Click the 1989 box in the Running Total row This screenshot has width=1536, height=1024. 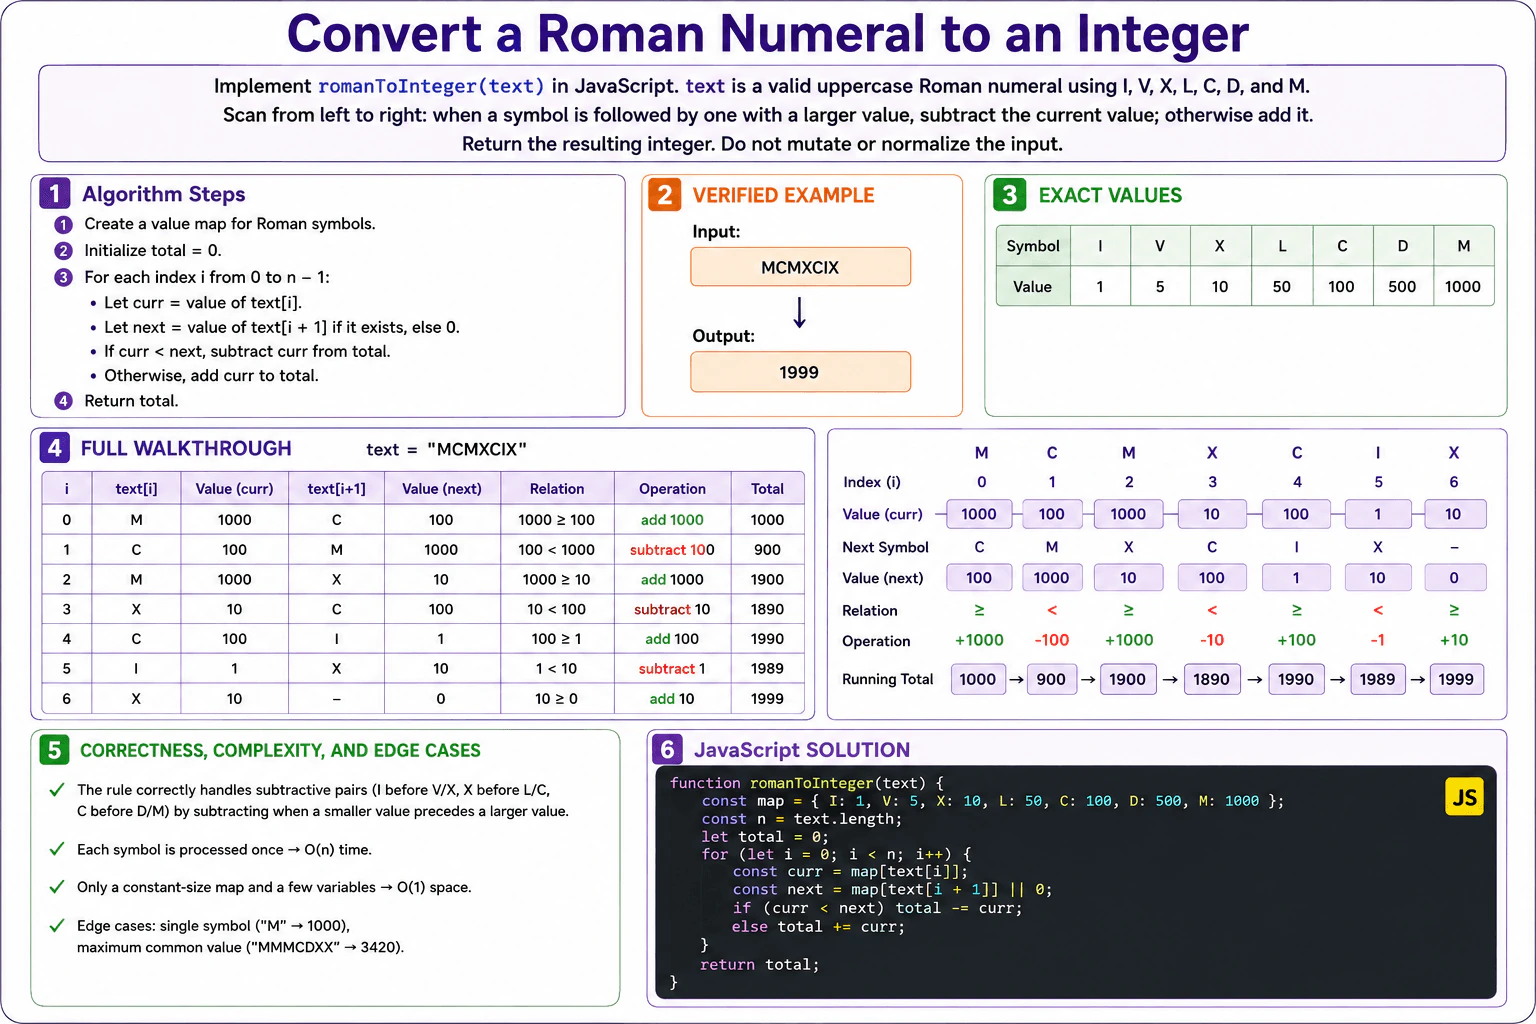click(x=1377, y=679)
